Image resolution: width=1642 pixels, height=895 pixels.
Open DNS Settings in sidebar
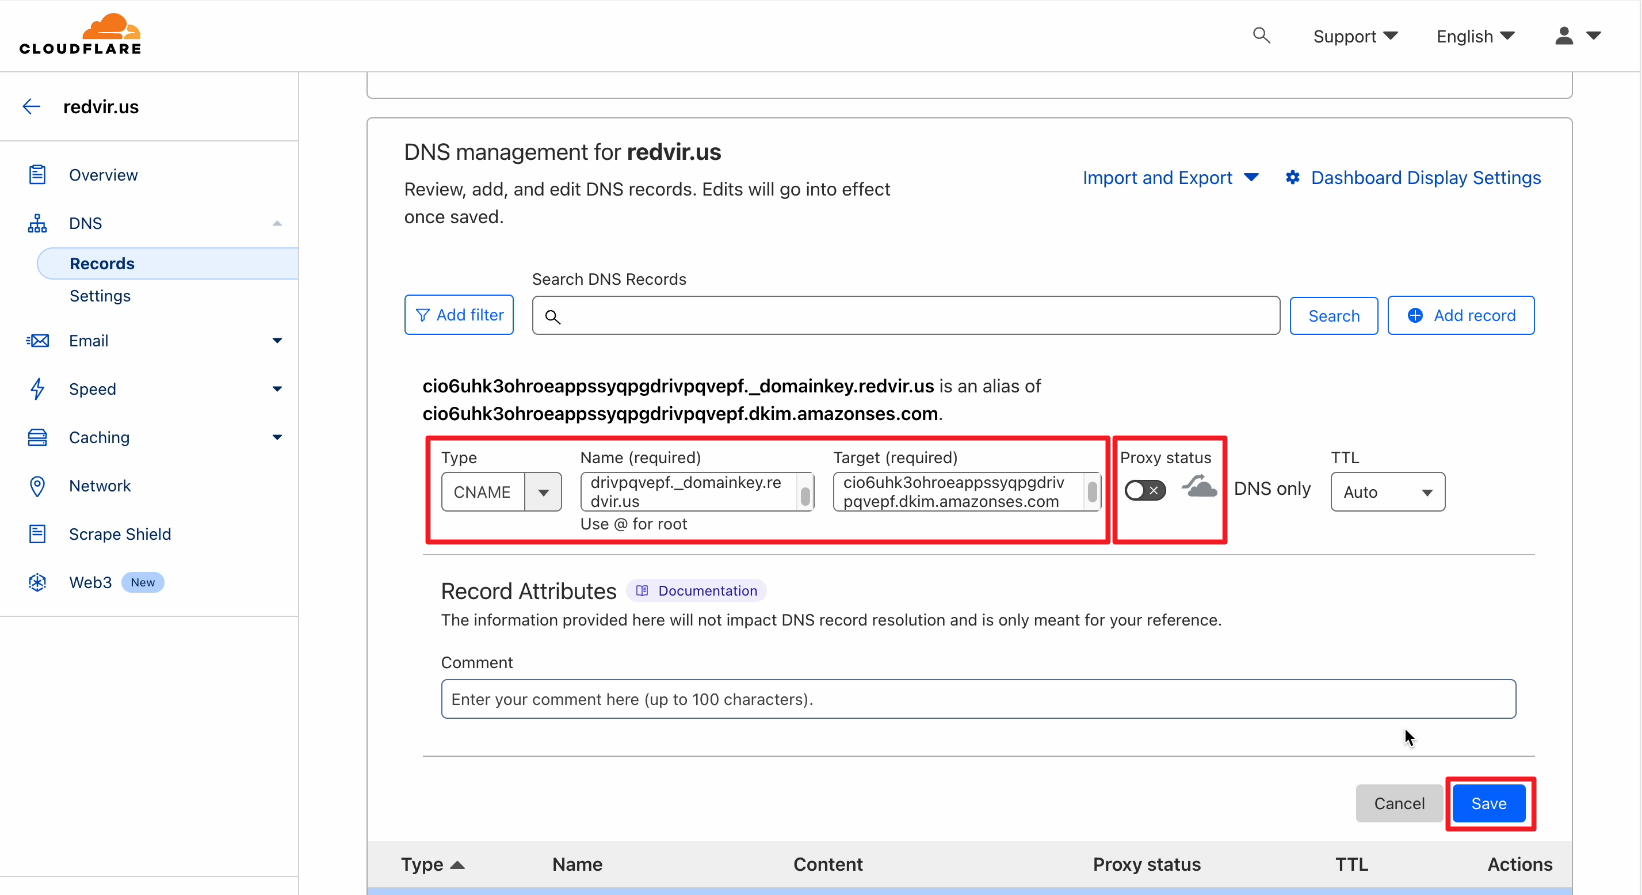[100, 296]
